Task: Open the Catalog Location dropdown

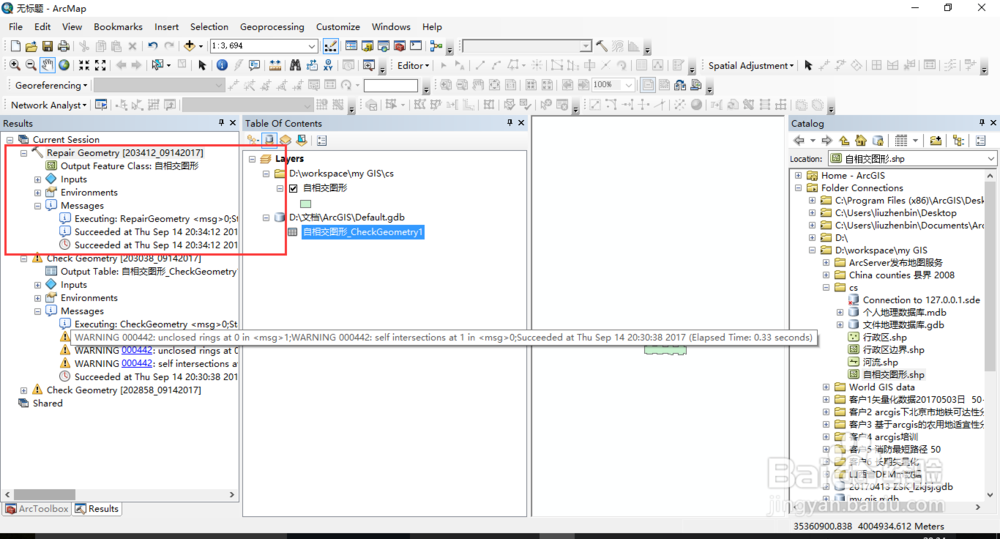Action: [990, 158]
